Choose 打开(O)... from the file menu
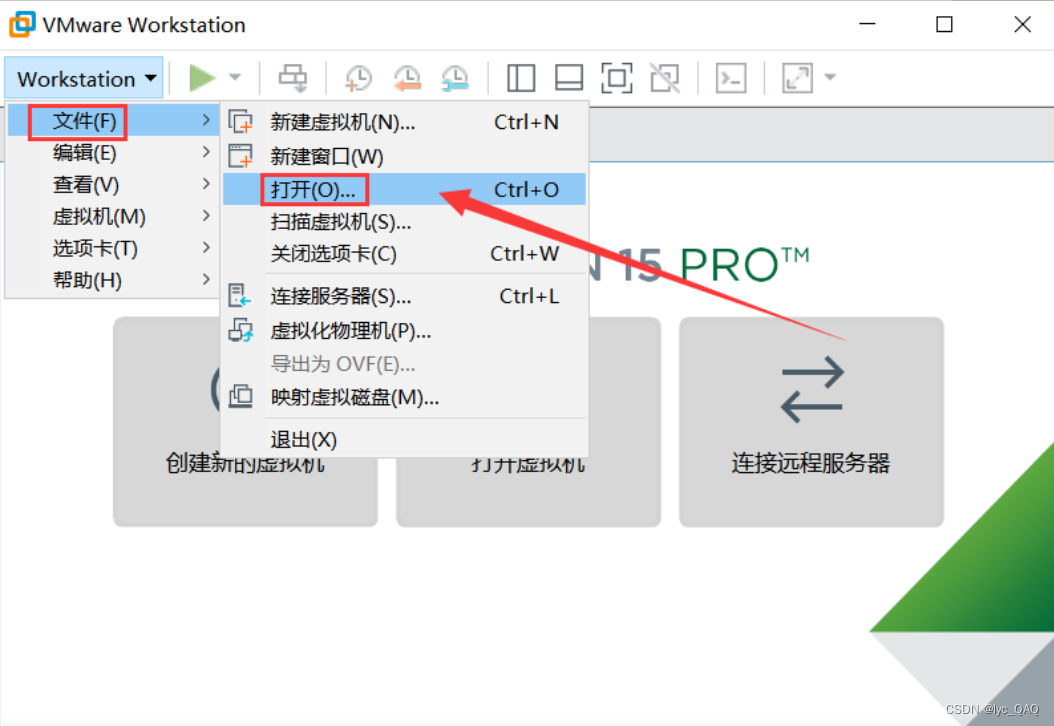The image size is (1054, 726). pyautogui.click(x=405, y=190)
